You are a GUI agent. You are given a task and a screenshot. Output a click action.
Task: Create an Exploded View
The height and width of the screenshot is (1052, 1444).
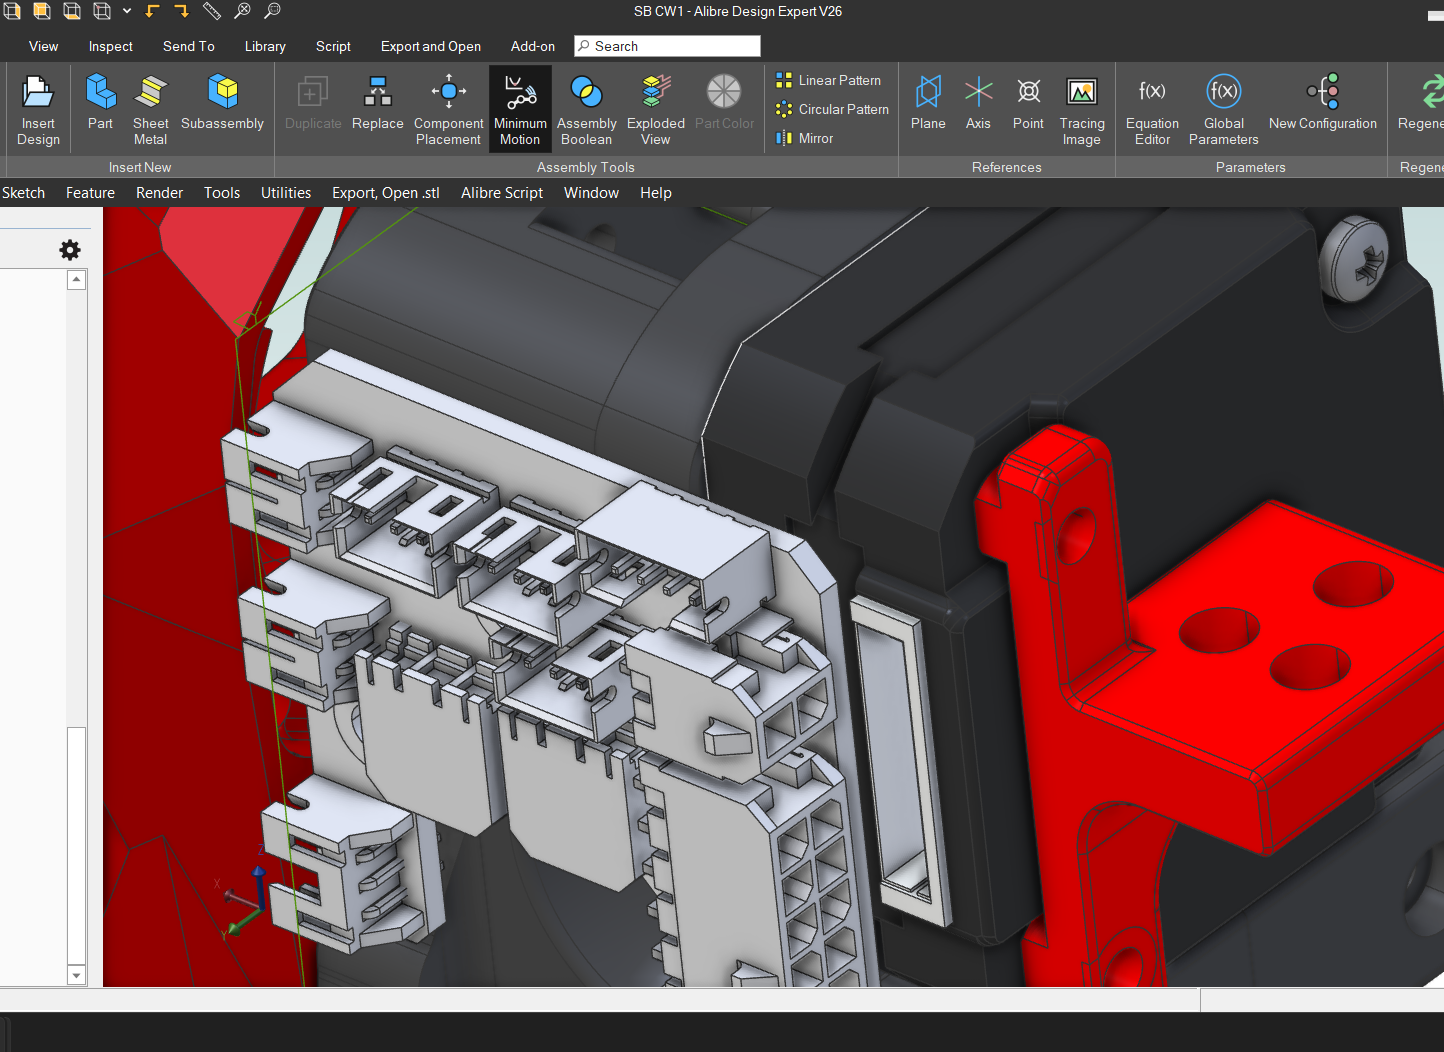[x=655, y=110]
